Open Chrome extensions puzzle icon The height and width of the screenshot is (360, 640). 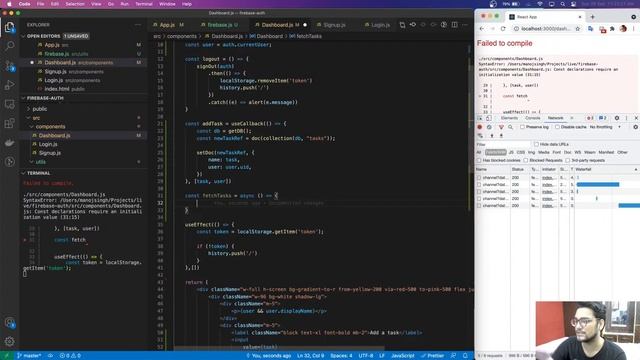coord(612,29)
